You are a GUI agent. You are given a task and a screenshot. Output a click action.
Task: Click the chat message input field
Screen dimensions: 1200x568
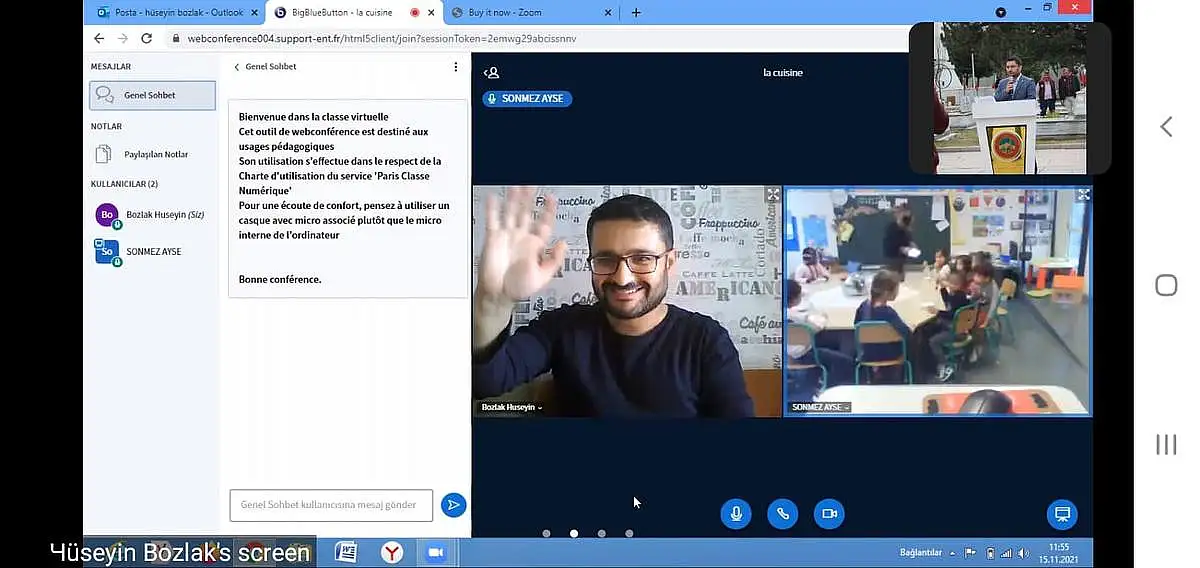point(330,505)
